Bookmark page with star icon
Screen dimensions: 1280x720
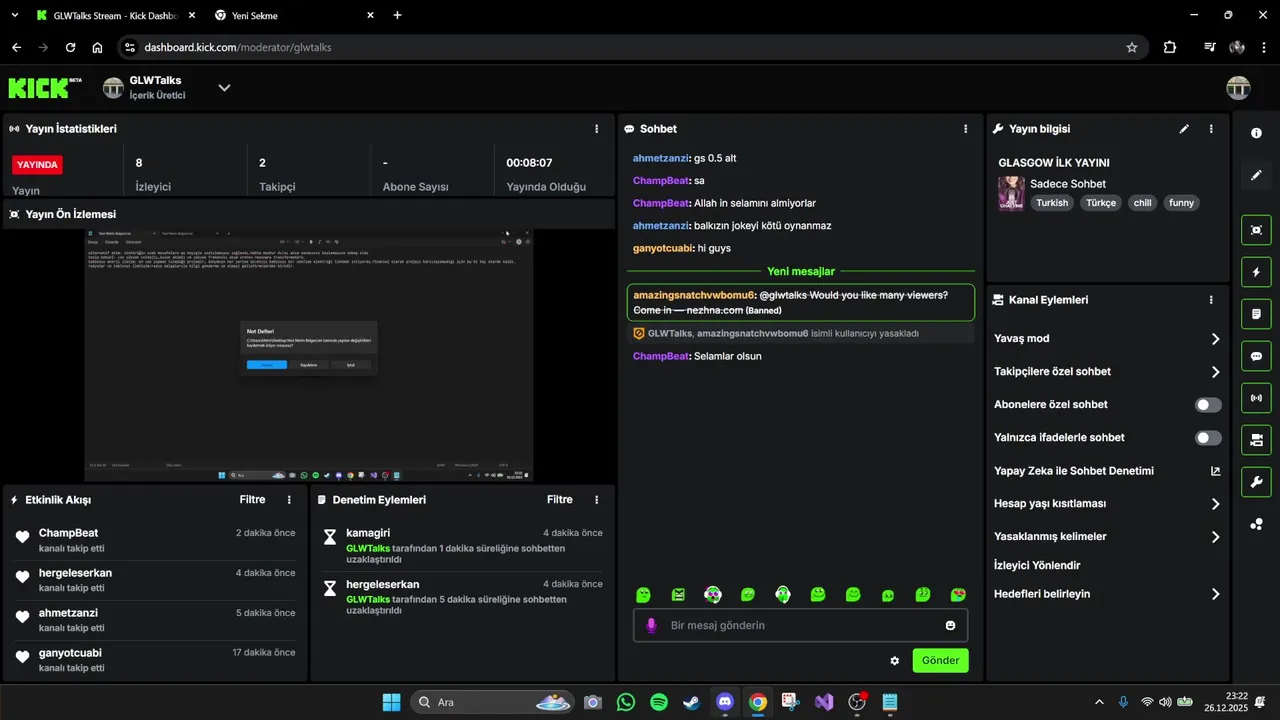[1132, 47]
